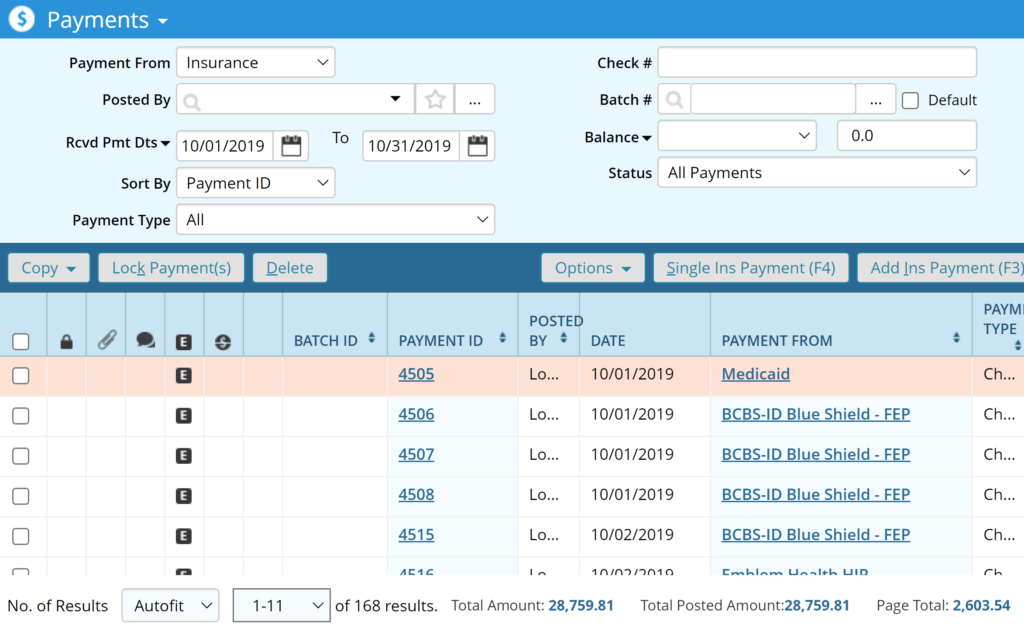Click the E icon on payment 4505 row

(183, 375)
